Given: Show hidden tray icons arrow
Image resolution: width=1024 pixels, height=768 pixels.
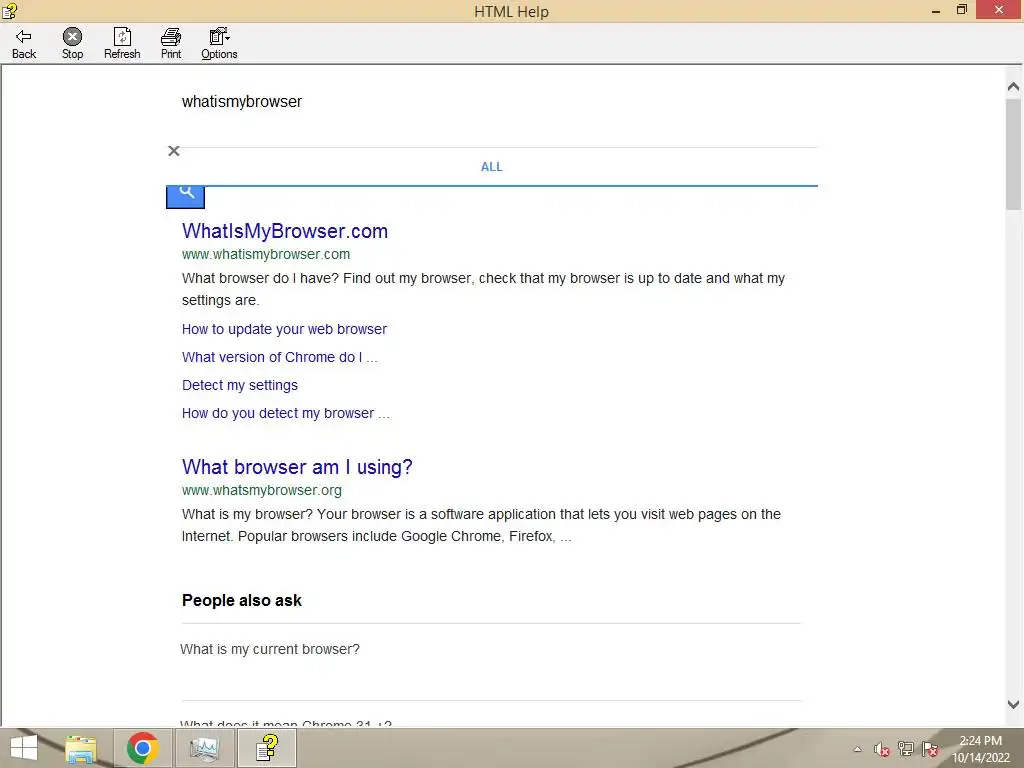Looking at the screenshot, I should [x=857, y=749].
